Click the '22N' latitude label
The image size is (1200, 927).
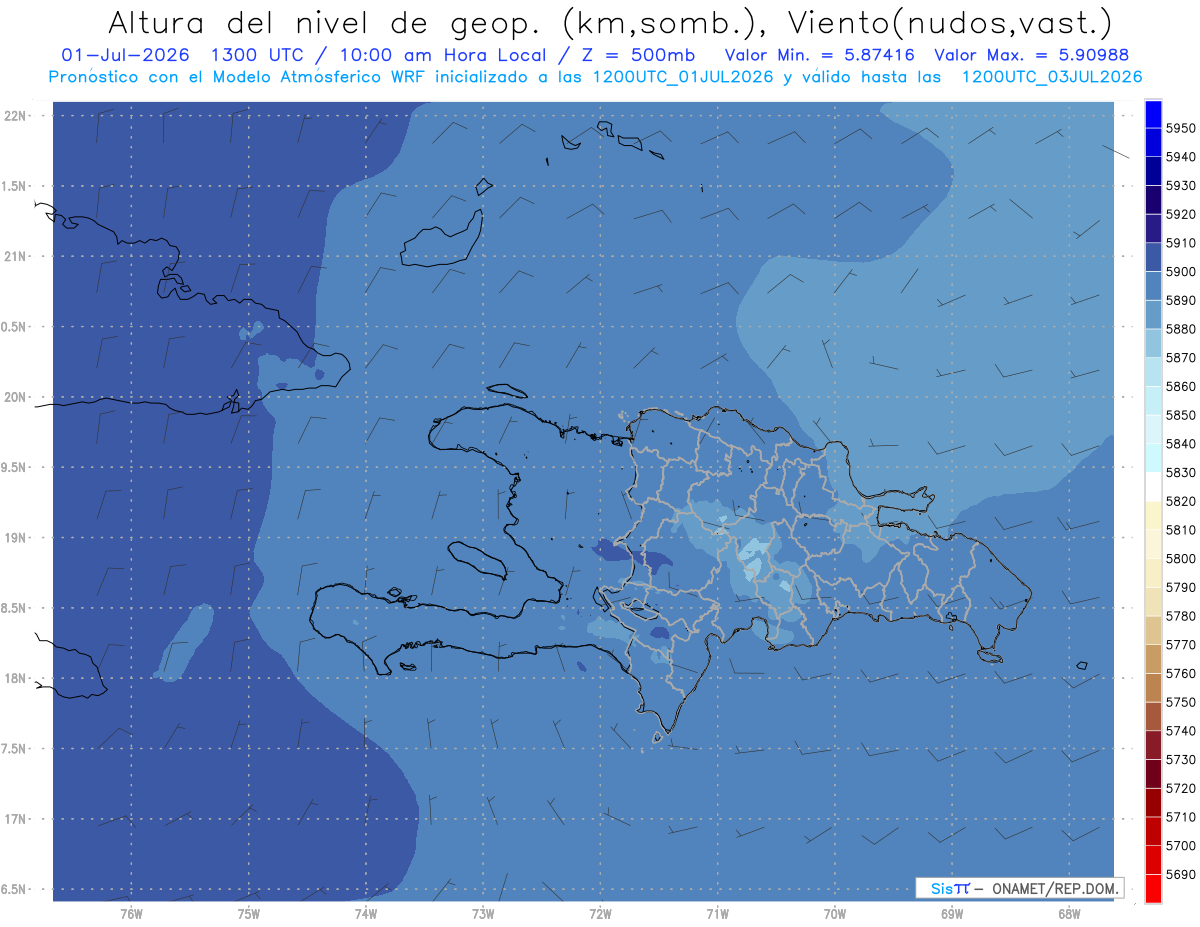[17, 116]
